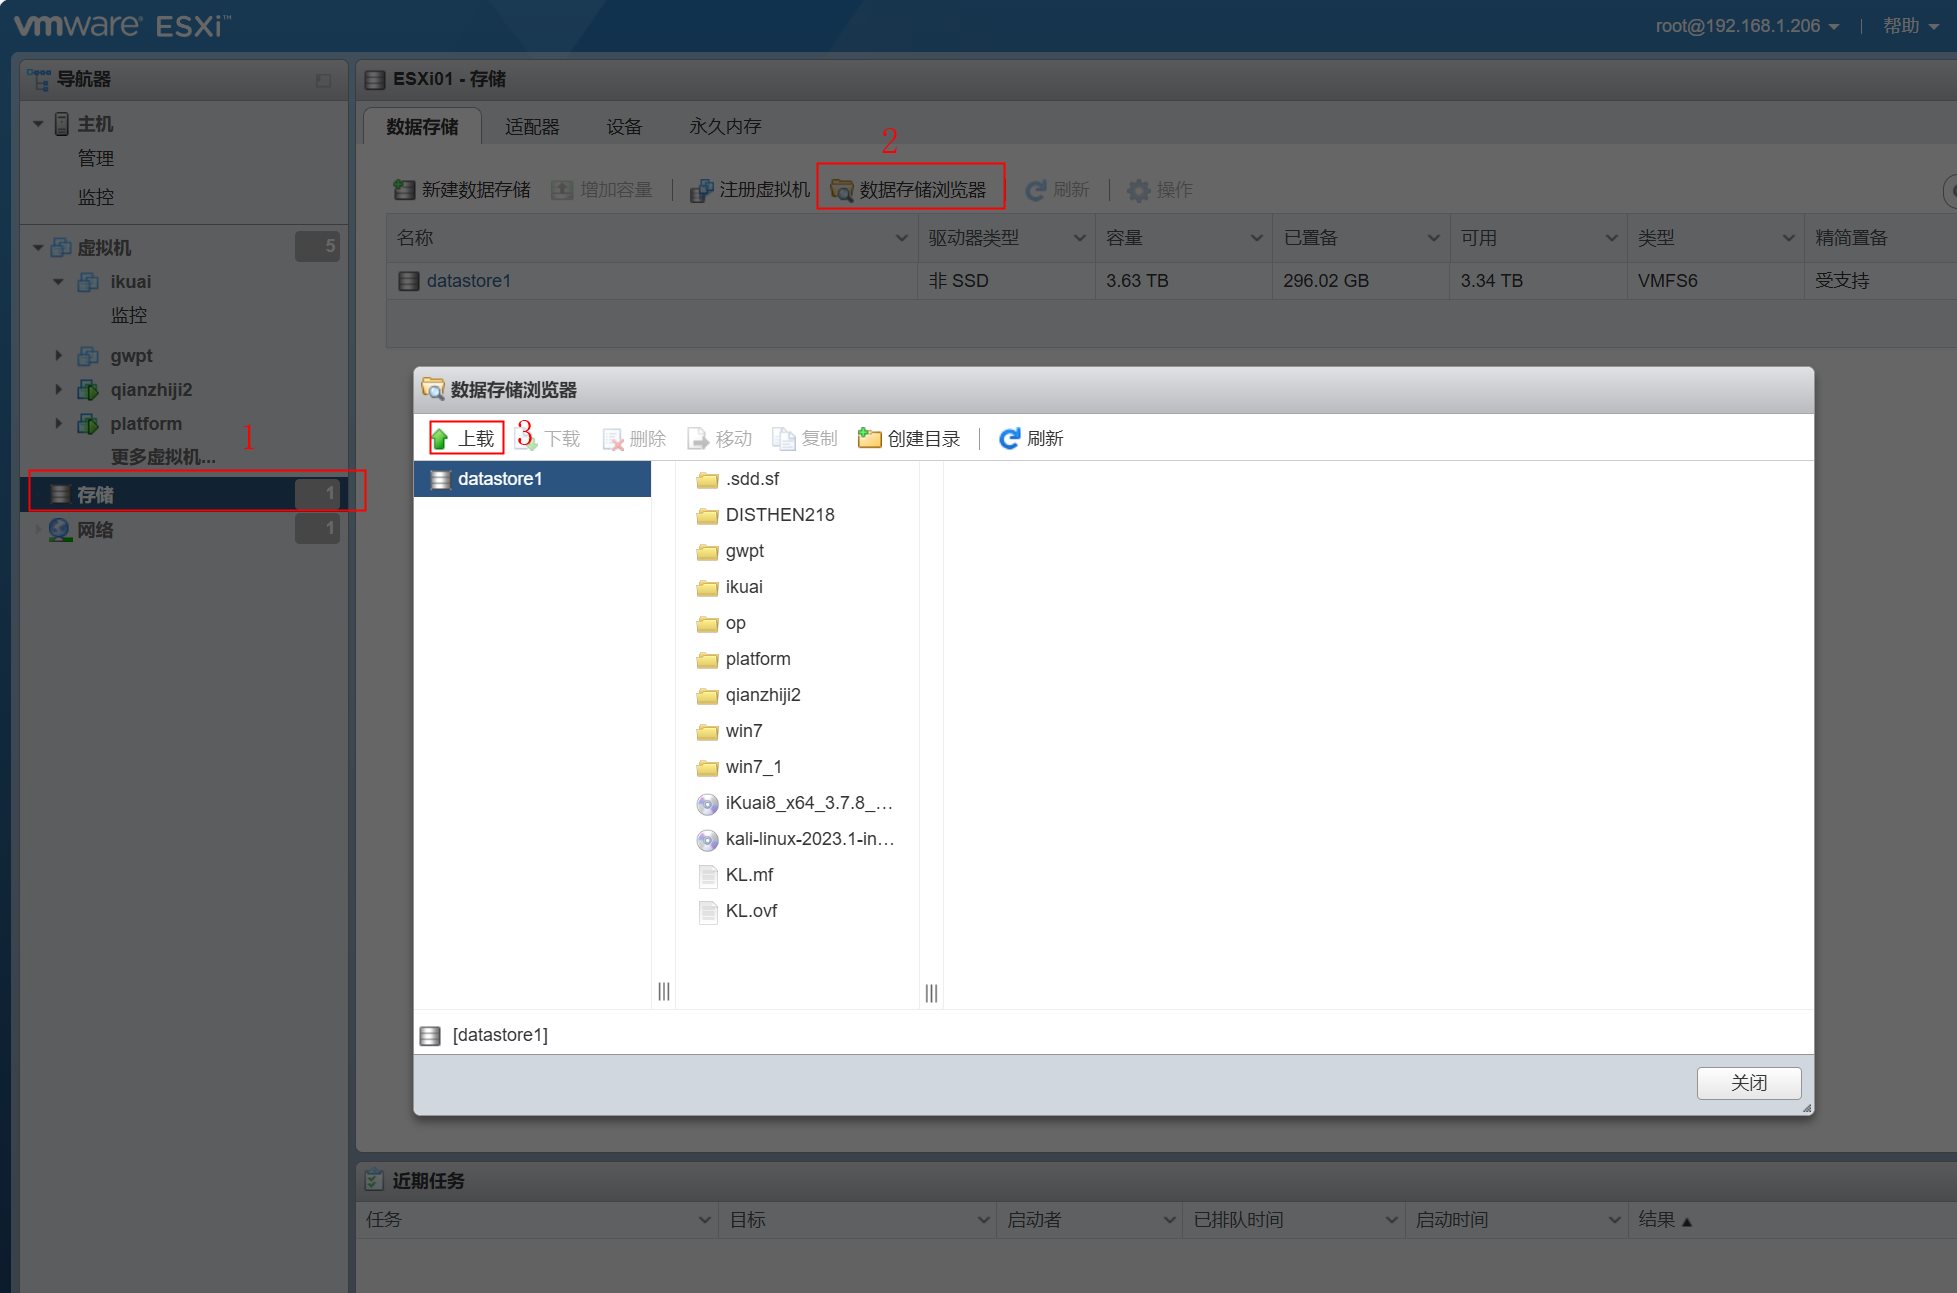Switch to the Adapters (适配器) tab
The height and width of the screenshot is (1293, 1957).
(x=532, y=127)
